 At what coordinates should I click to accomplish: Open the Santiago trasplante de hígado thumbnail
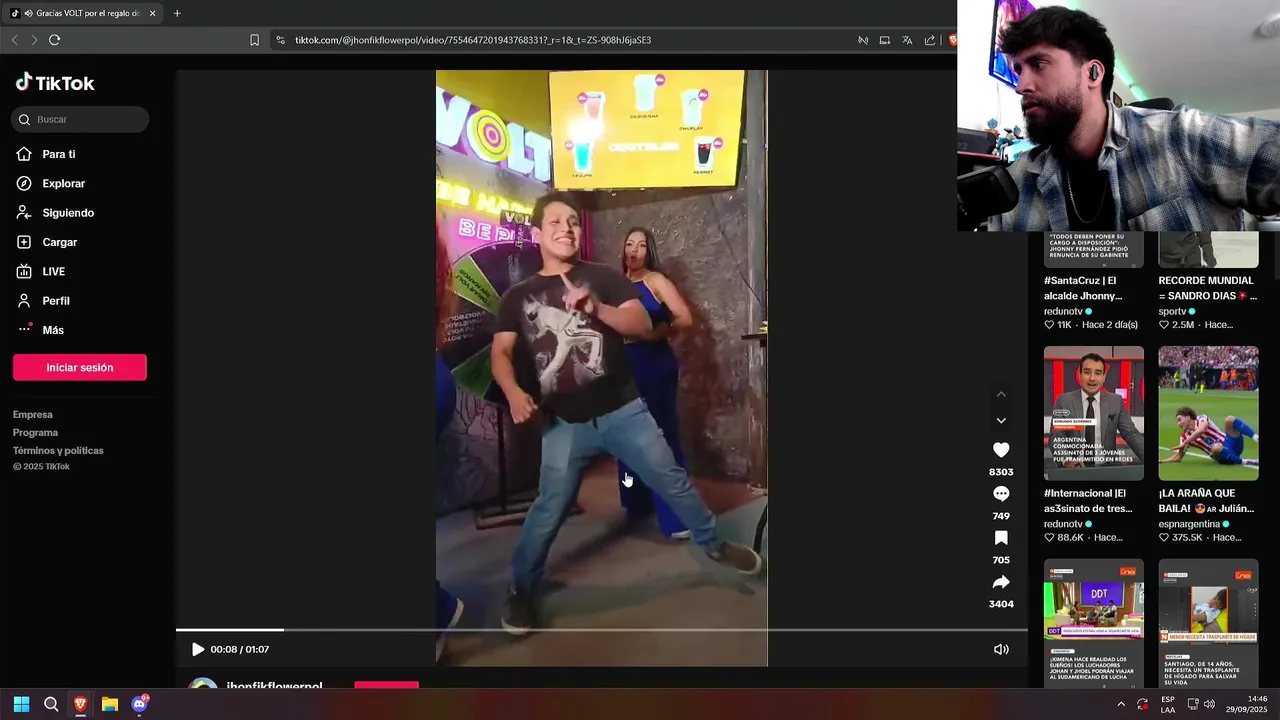coord(1208,622)
